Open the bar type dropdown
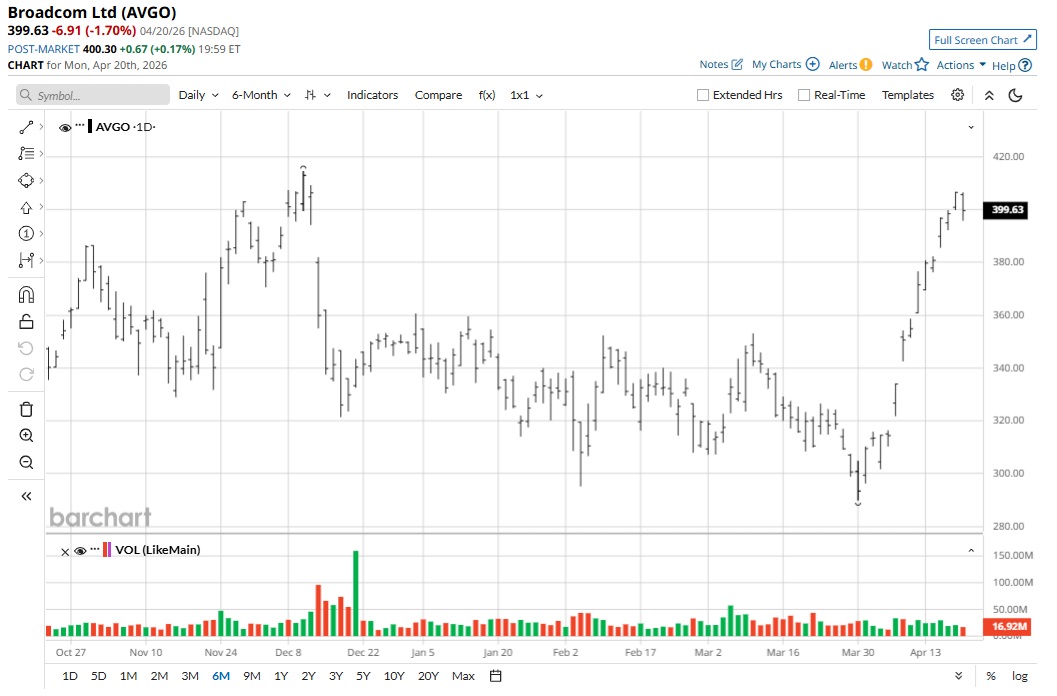 pyautogui.click(x=318, y=95)
